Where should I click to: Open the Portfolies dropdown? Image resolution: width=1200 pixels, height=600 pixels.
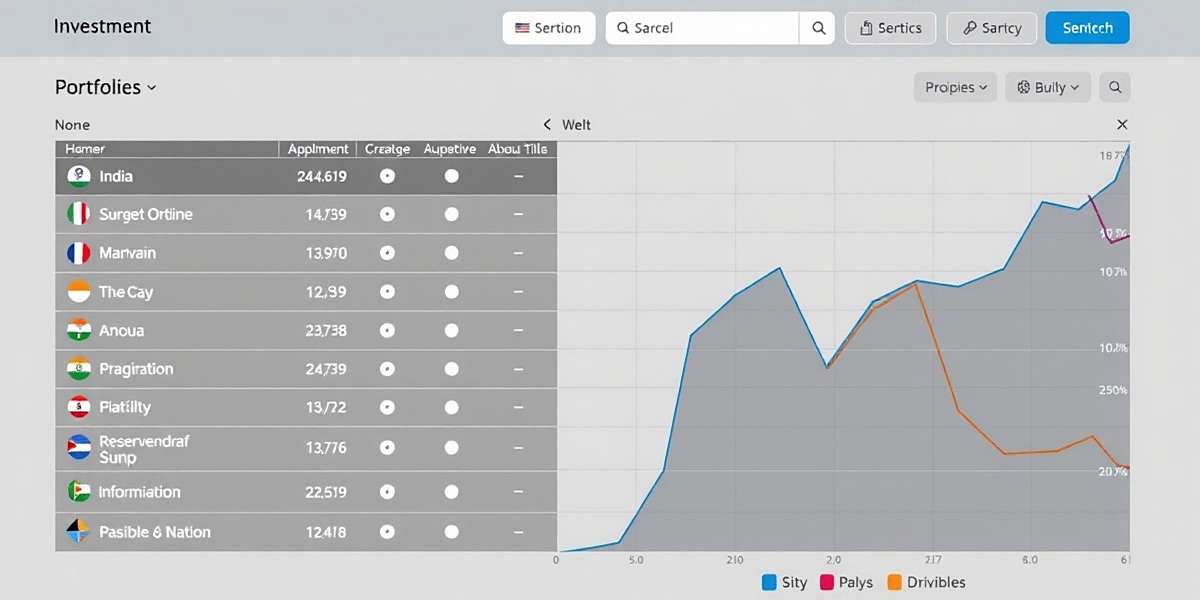(105, 87)
